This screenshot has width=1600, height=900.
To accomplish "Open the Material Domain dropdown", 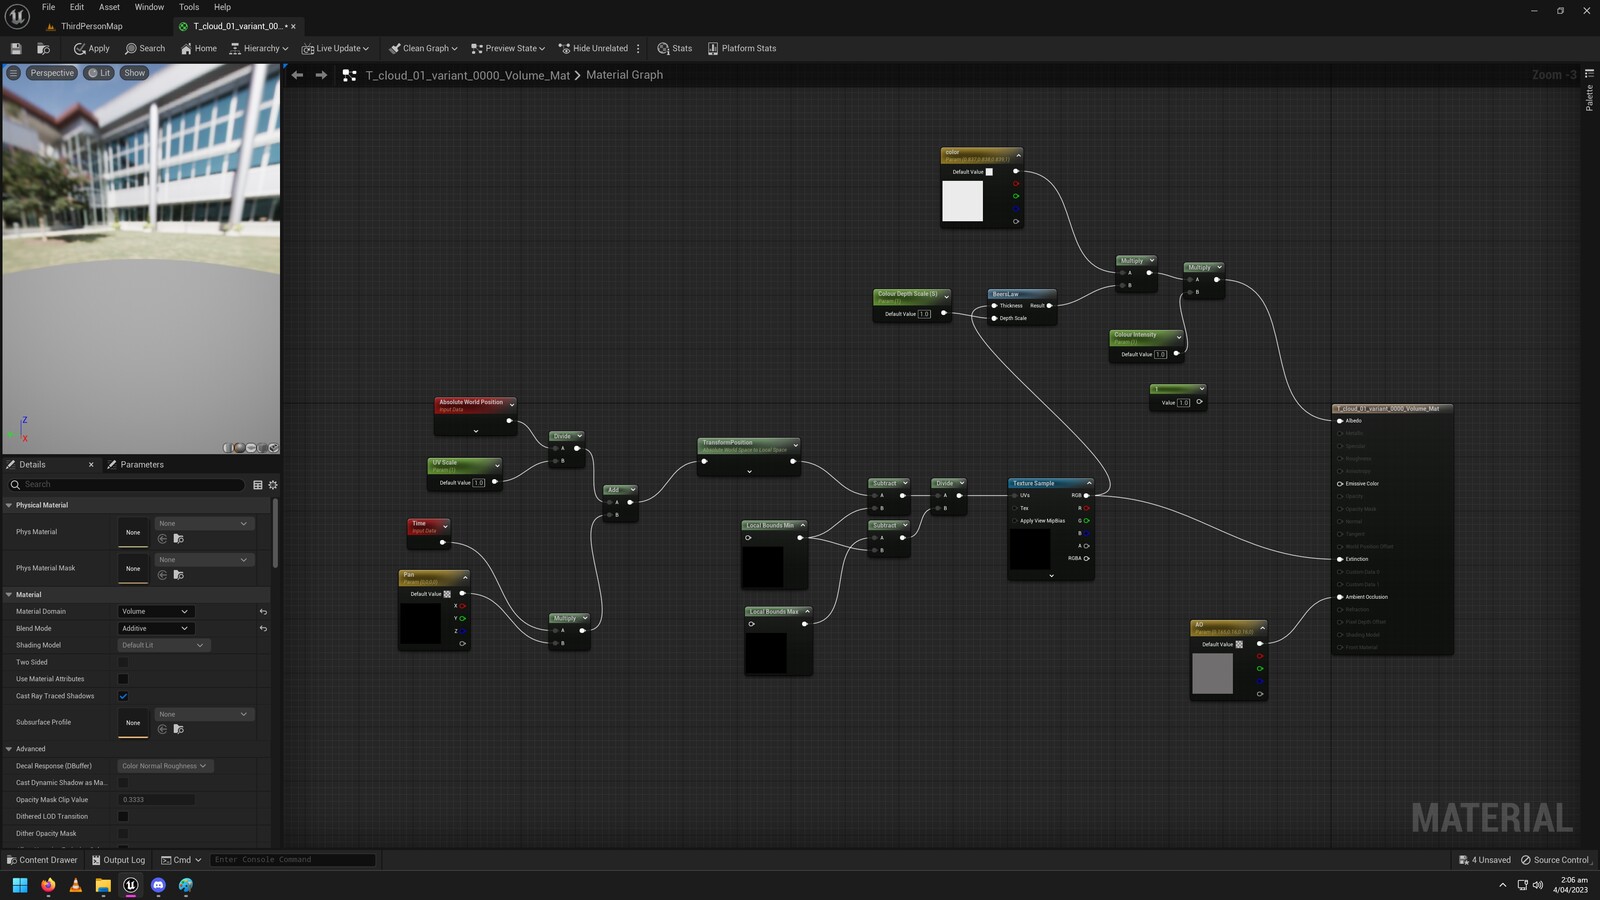I will coord(155,611).
